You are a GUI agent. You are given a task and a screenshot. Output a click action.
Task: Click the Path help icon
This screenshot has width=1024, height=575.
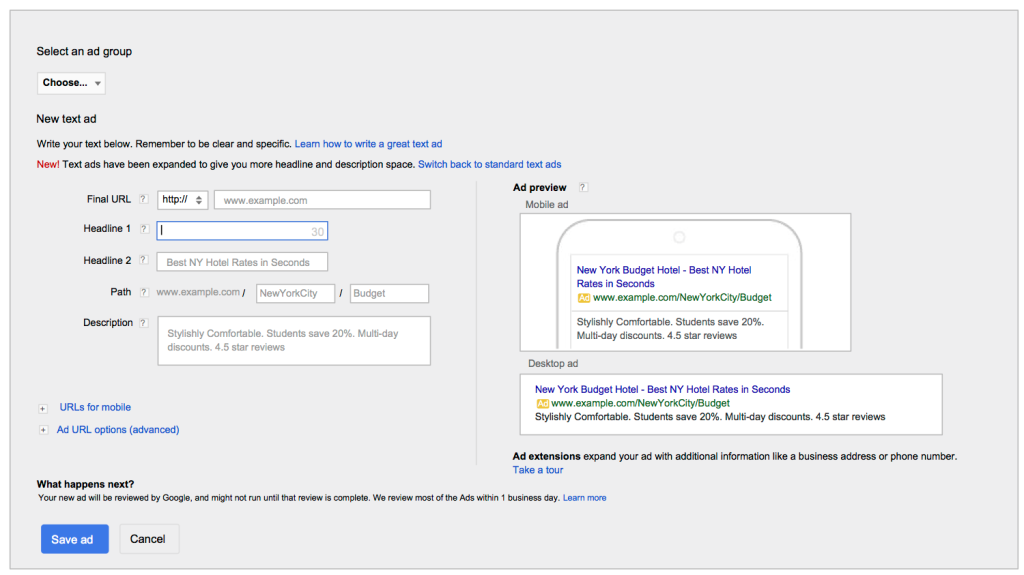[144, 292]
